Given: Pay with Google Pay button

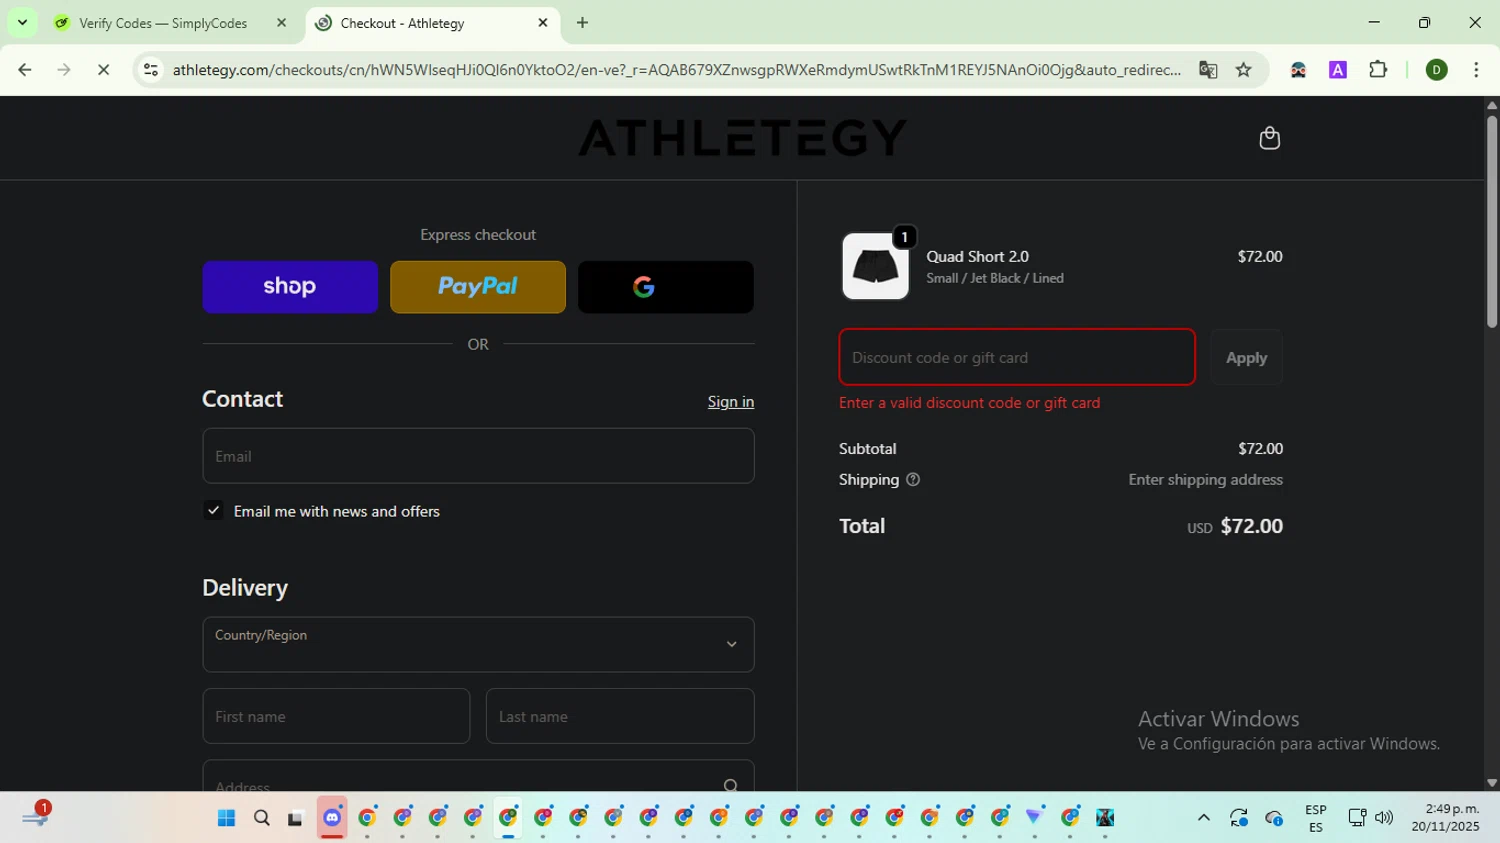Looking at the screenshot, I should pos(666,287).
